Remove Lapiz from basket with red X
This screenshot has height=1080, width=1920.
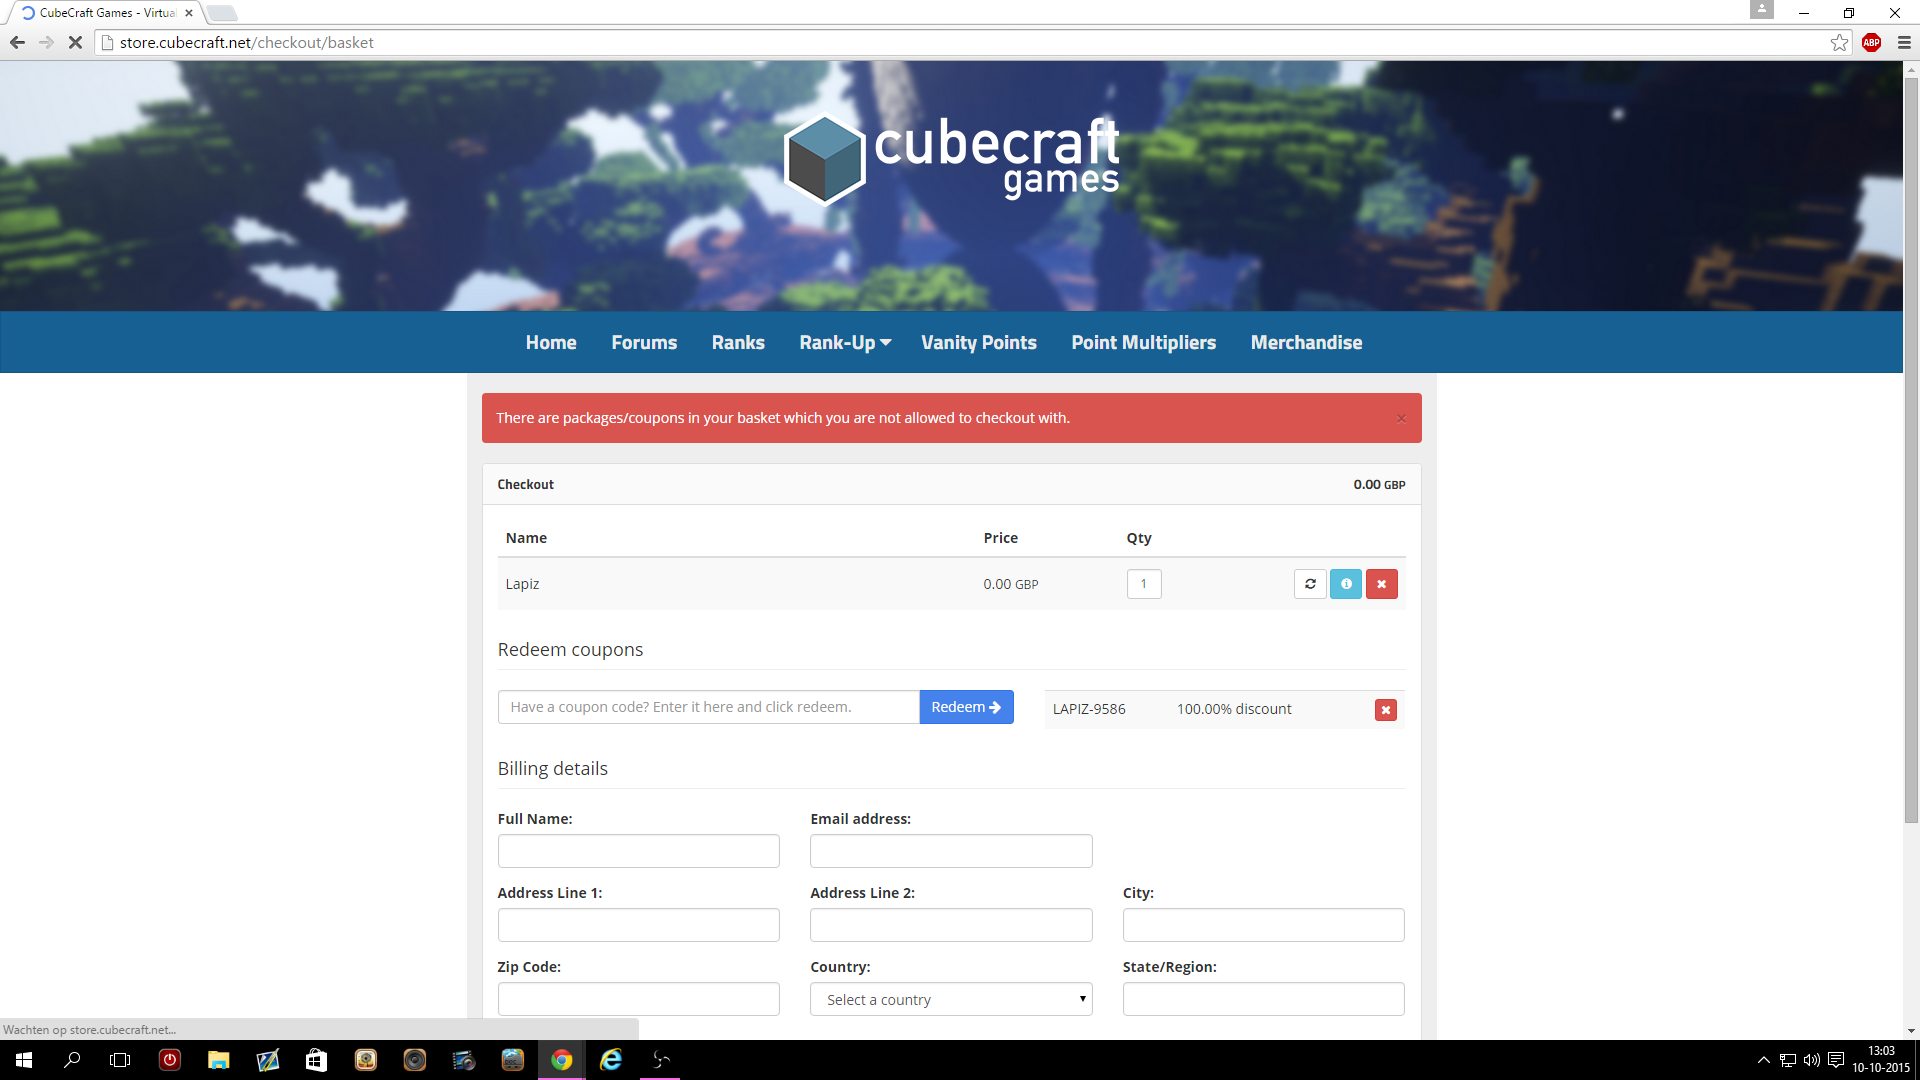coord(1382,584)
